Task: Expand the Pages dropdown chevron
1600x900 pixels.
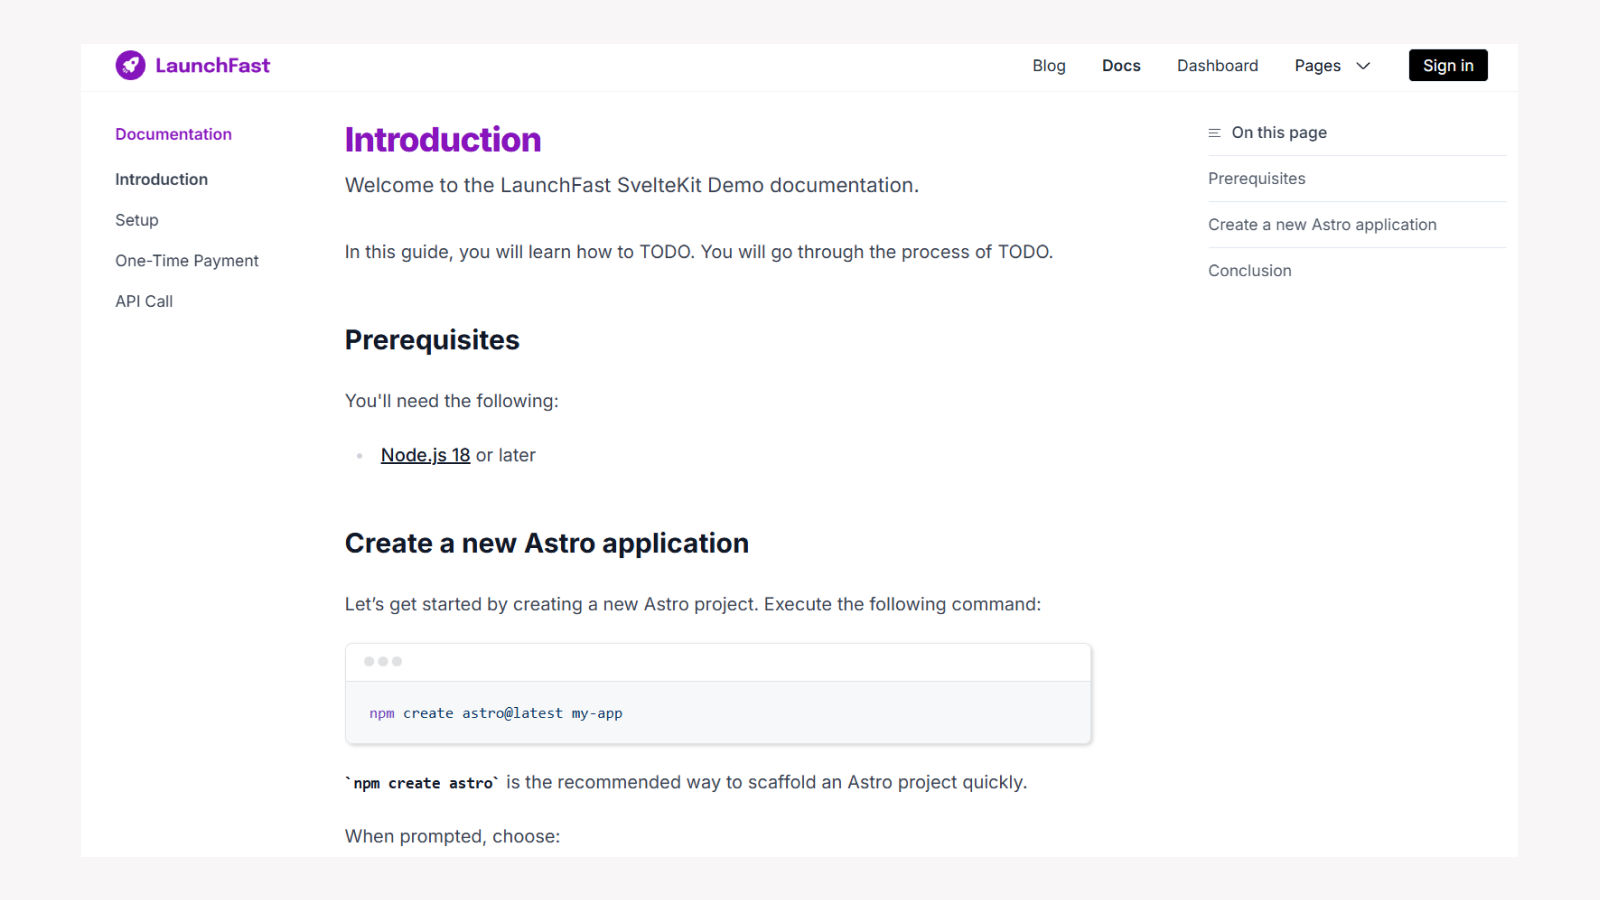Action: point(1363,66)
